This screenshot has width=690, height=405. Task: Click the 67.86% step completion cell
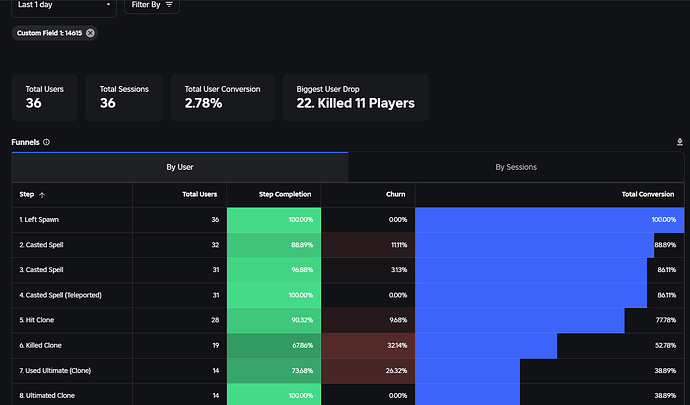click(x=274, y=346)
